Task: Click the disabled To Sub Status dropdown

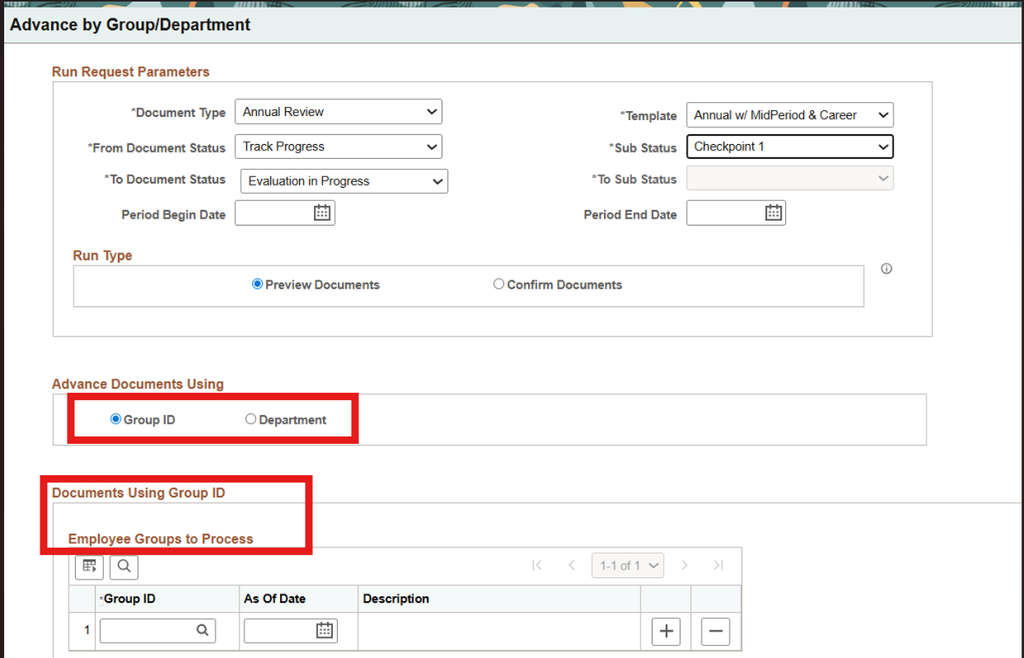Action: point(790,178)
